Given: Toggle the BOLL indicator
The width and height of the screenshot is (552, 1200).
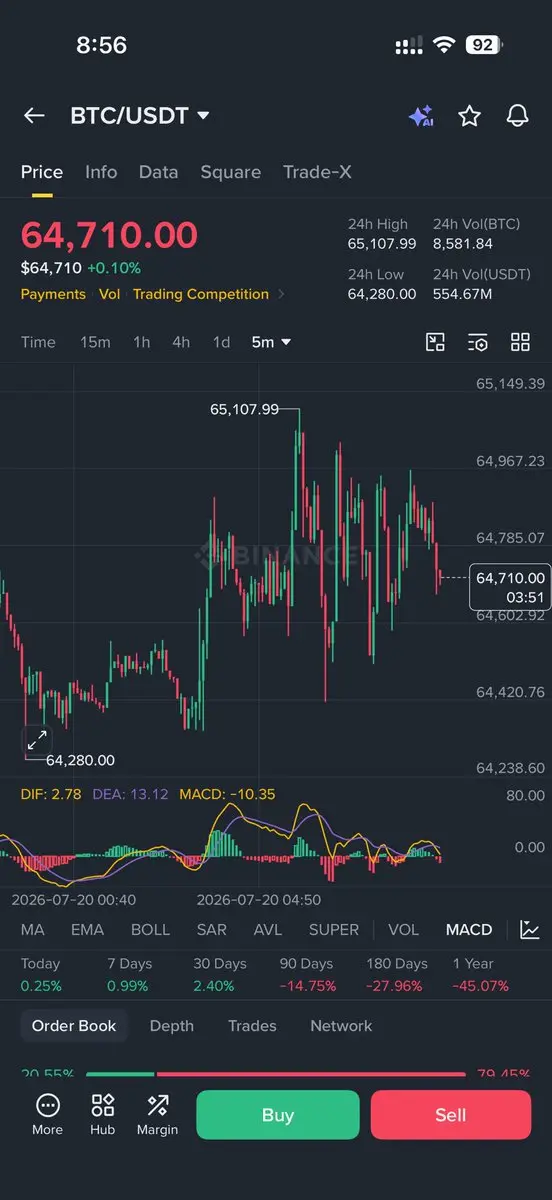Looking at the screenshot, I should 150,930.
